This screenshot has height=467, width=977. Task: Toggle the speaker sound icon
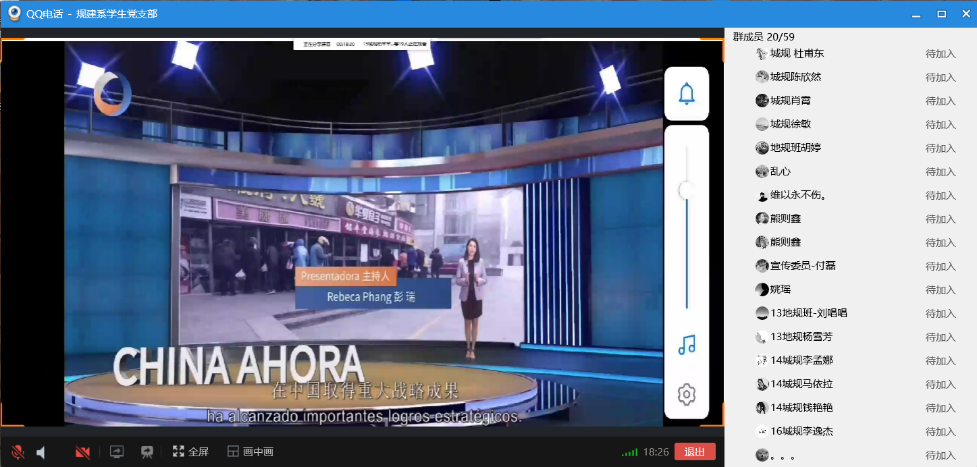tap(42, 452)
